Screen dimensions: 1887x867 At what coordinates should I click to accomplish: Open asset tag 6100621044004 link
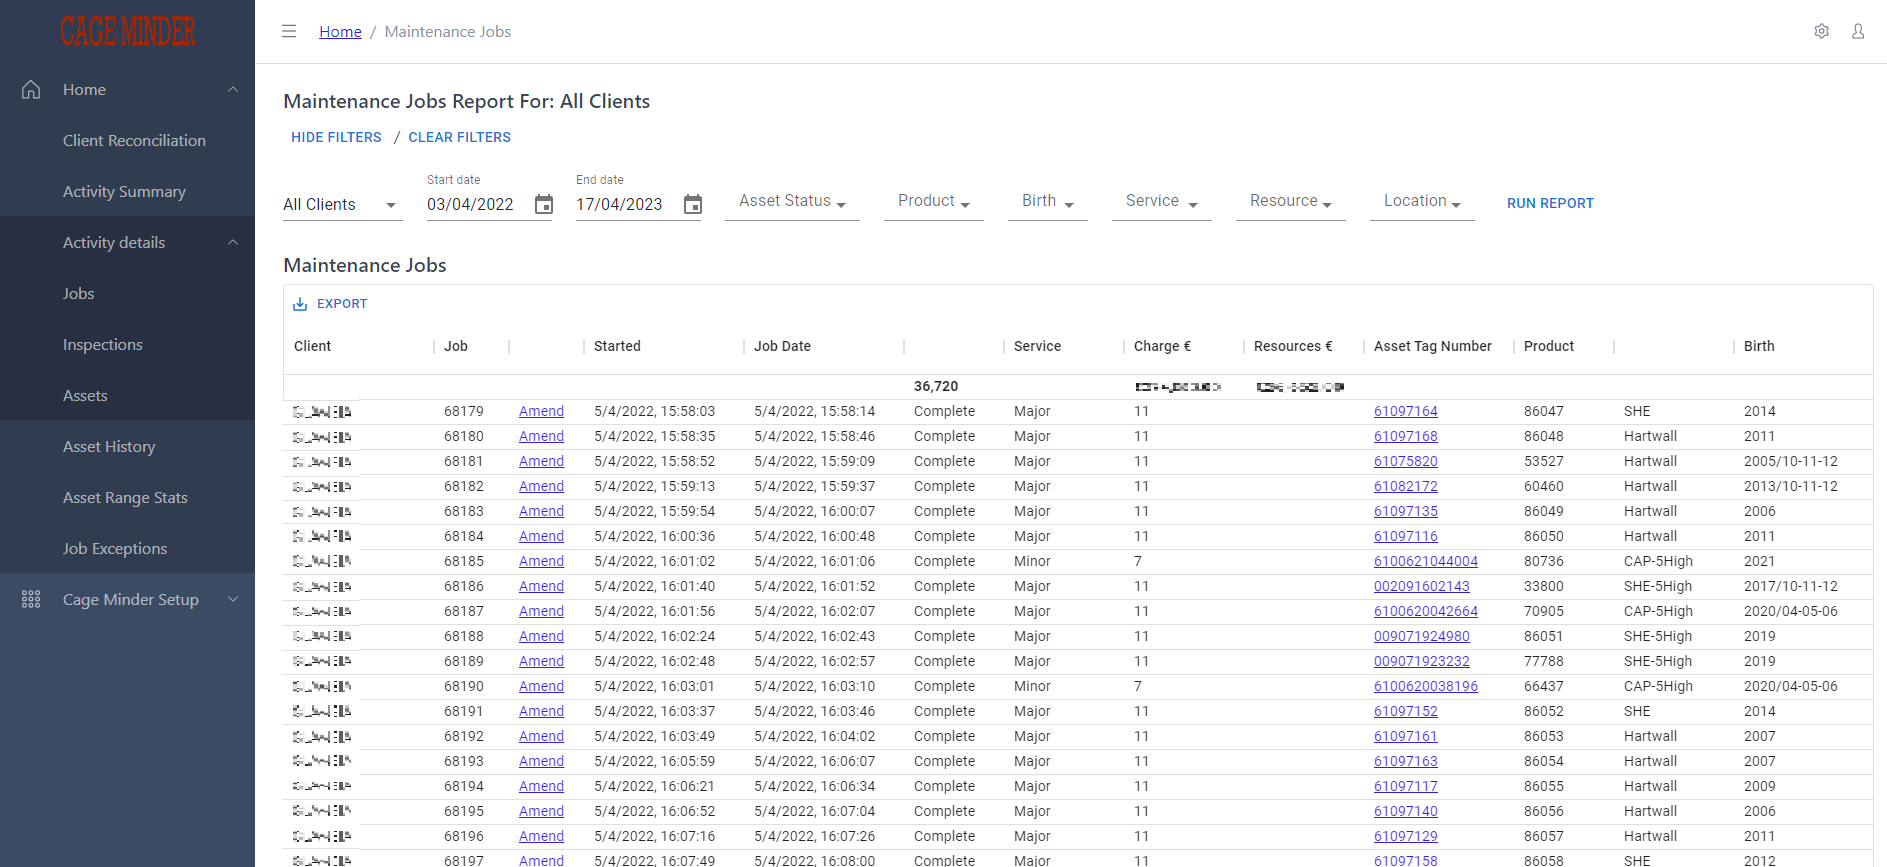[1425, 561]
